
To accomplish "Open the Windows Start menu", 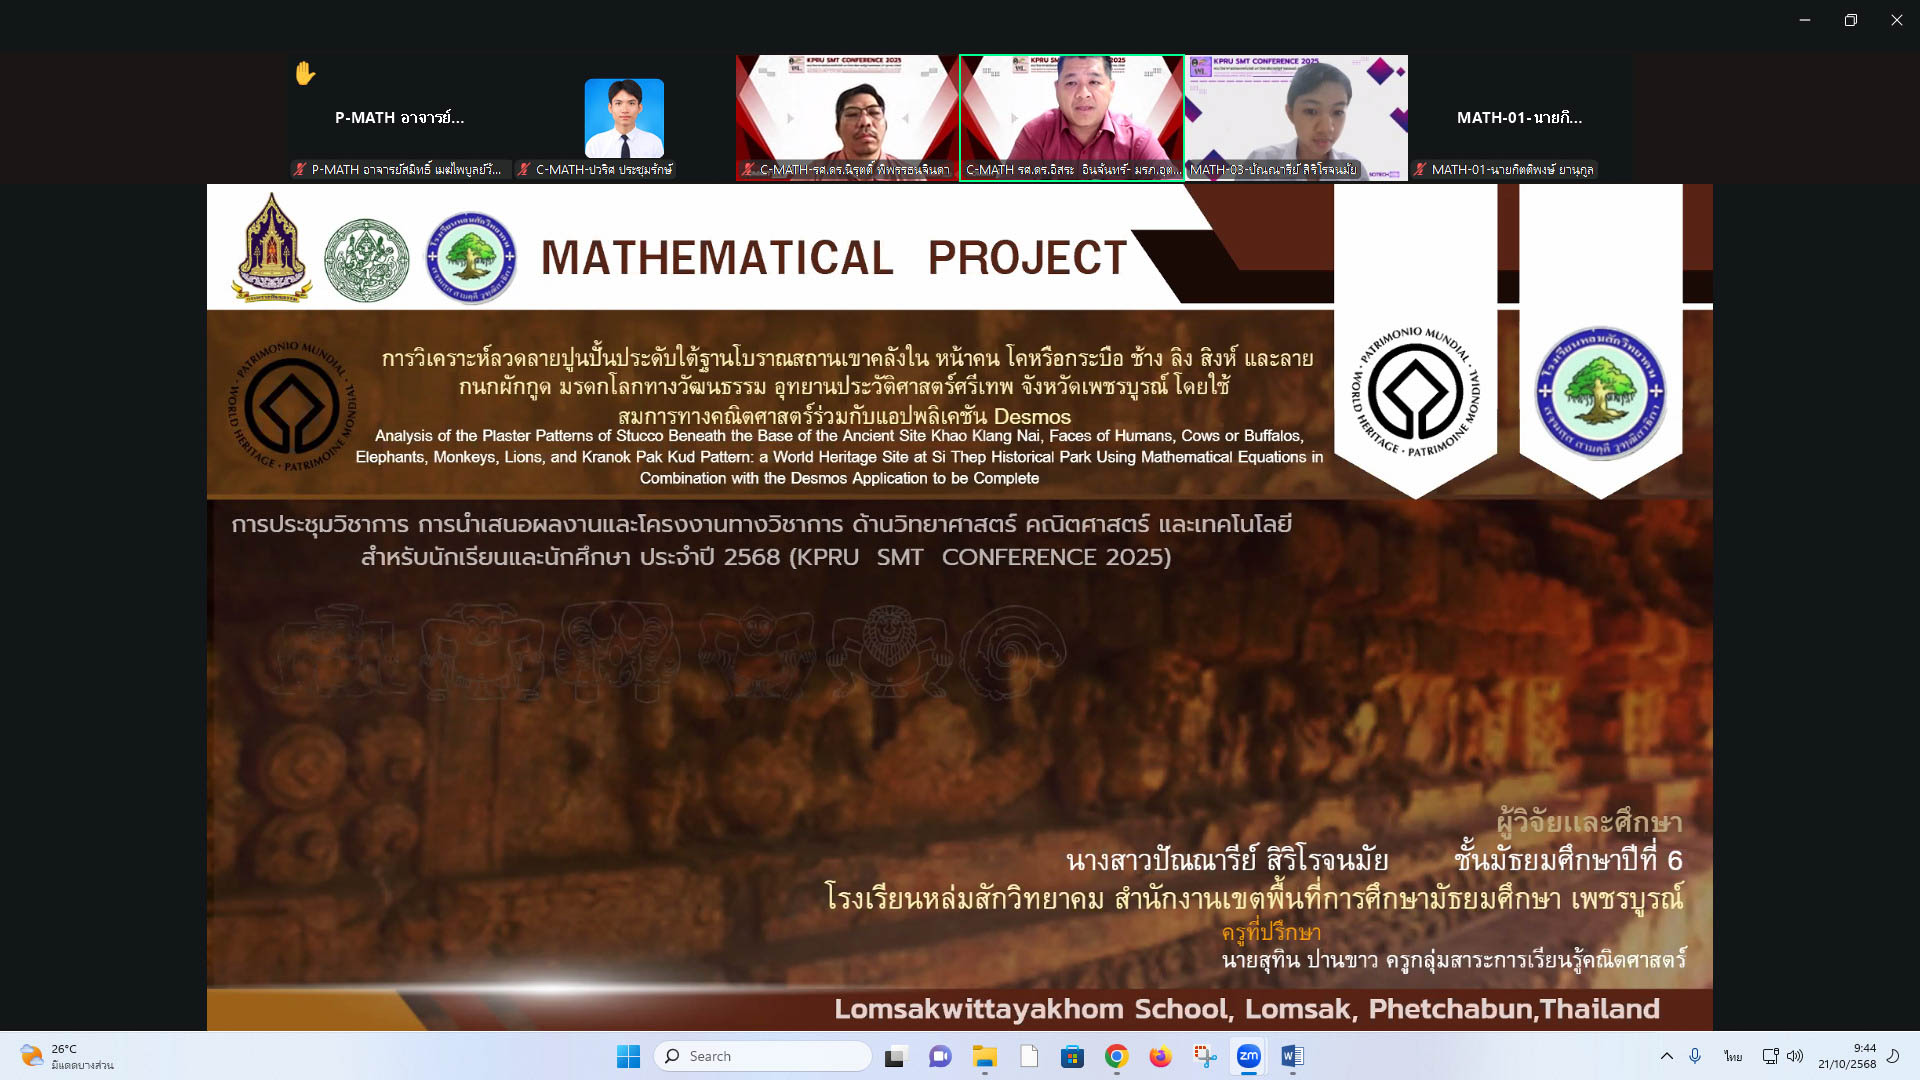I will 628,1056.
